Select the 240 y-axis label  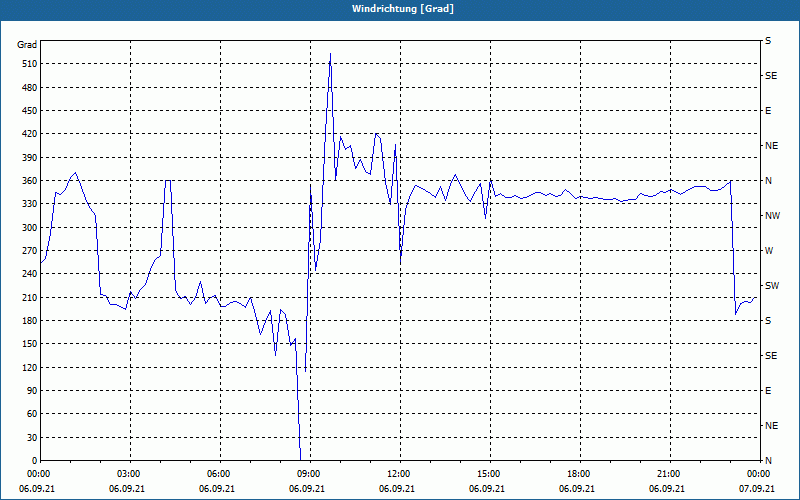click(x=30, y=274)
